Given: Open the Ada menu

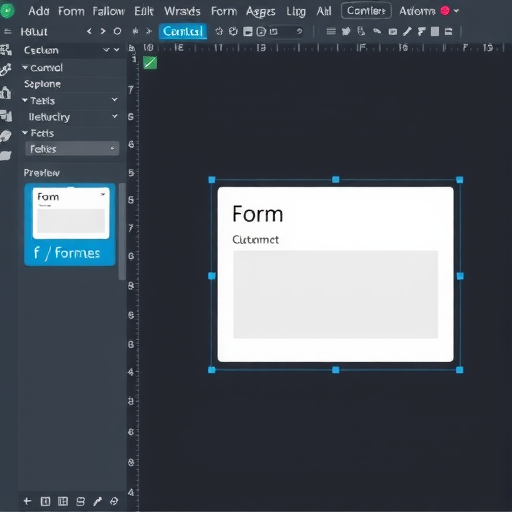Looking at the screenshot, I should [x=39, y=11].
